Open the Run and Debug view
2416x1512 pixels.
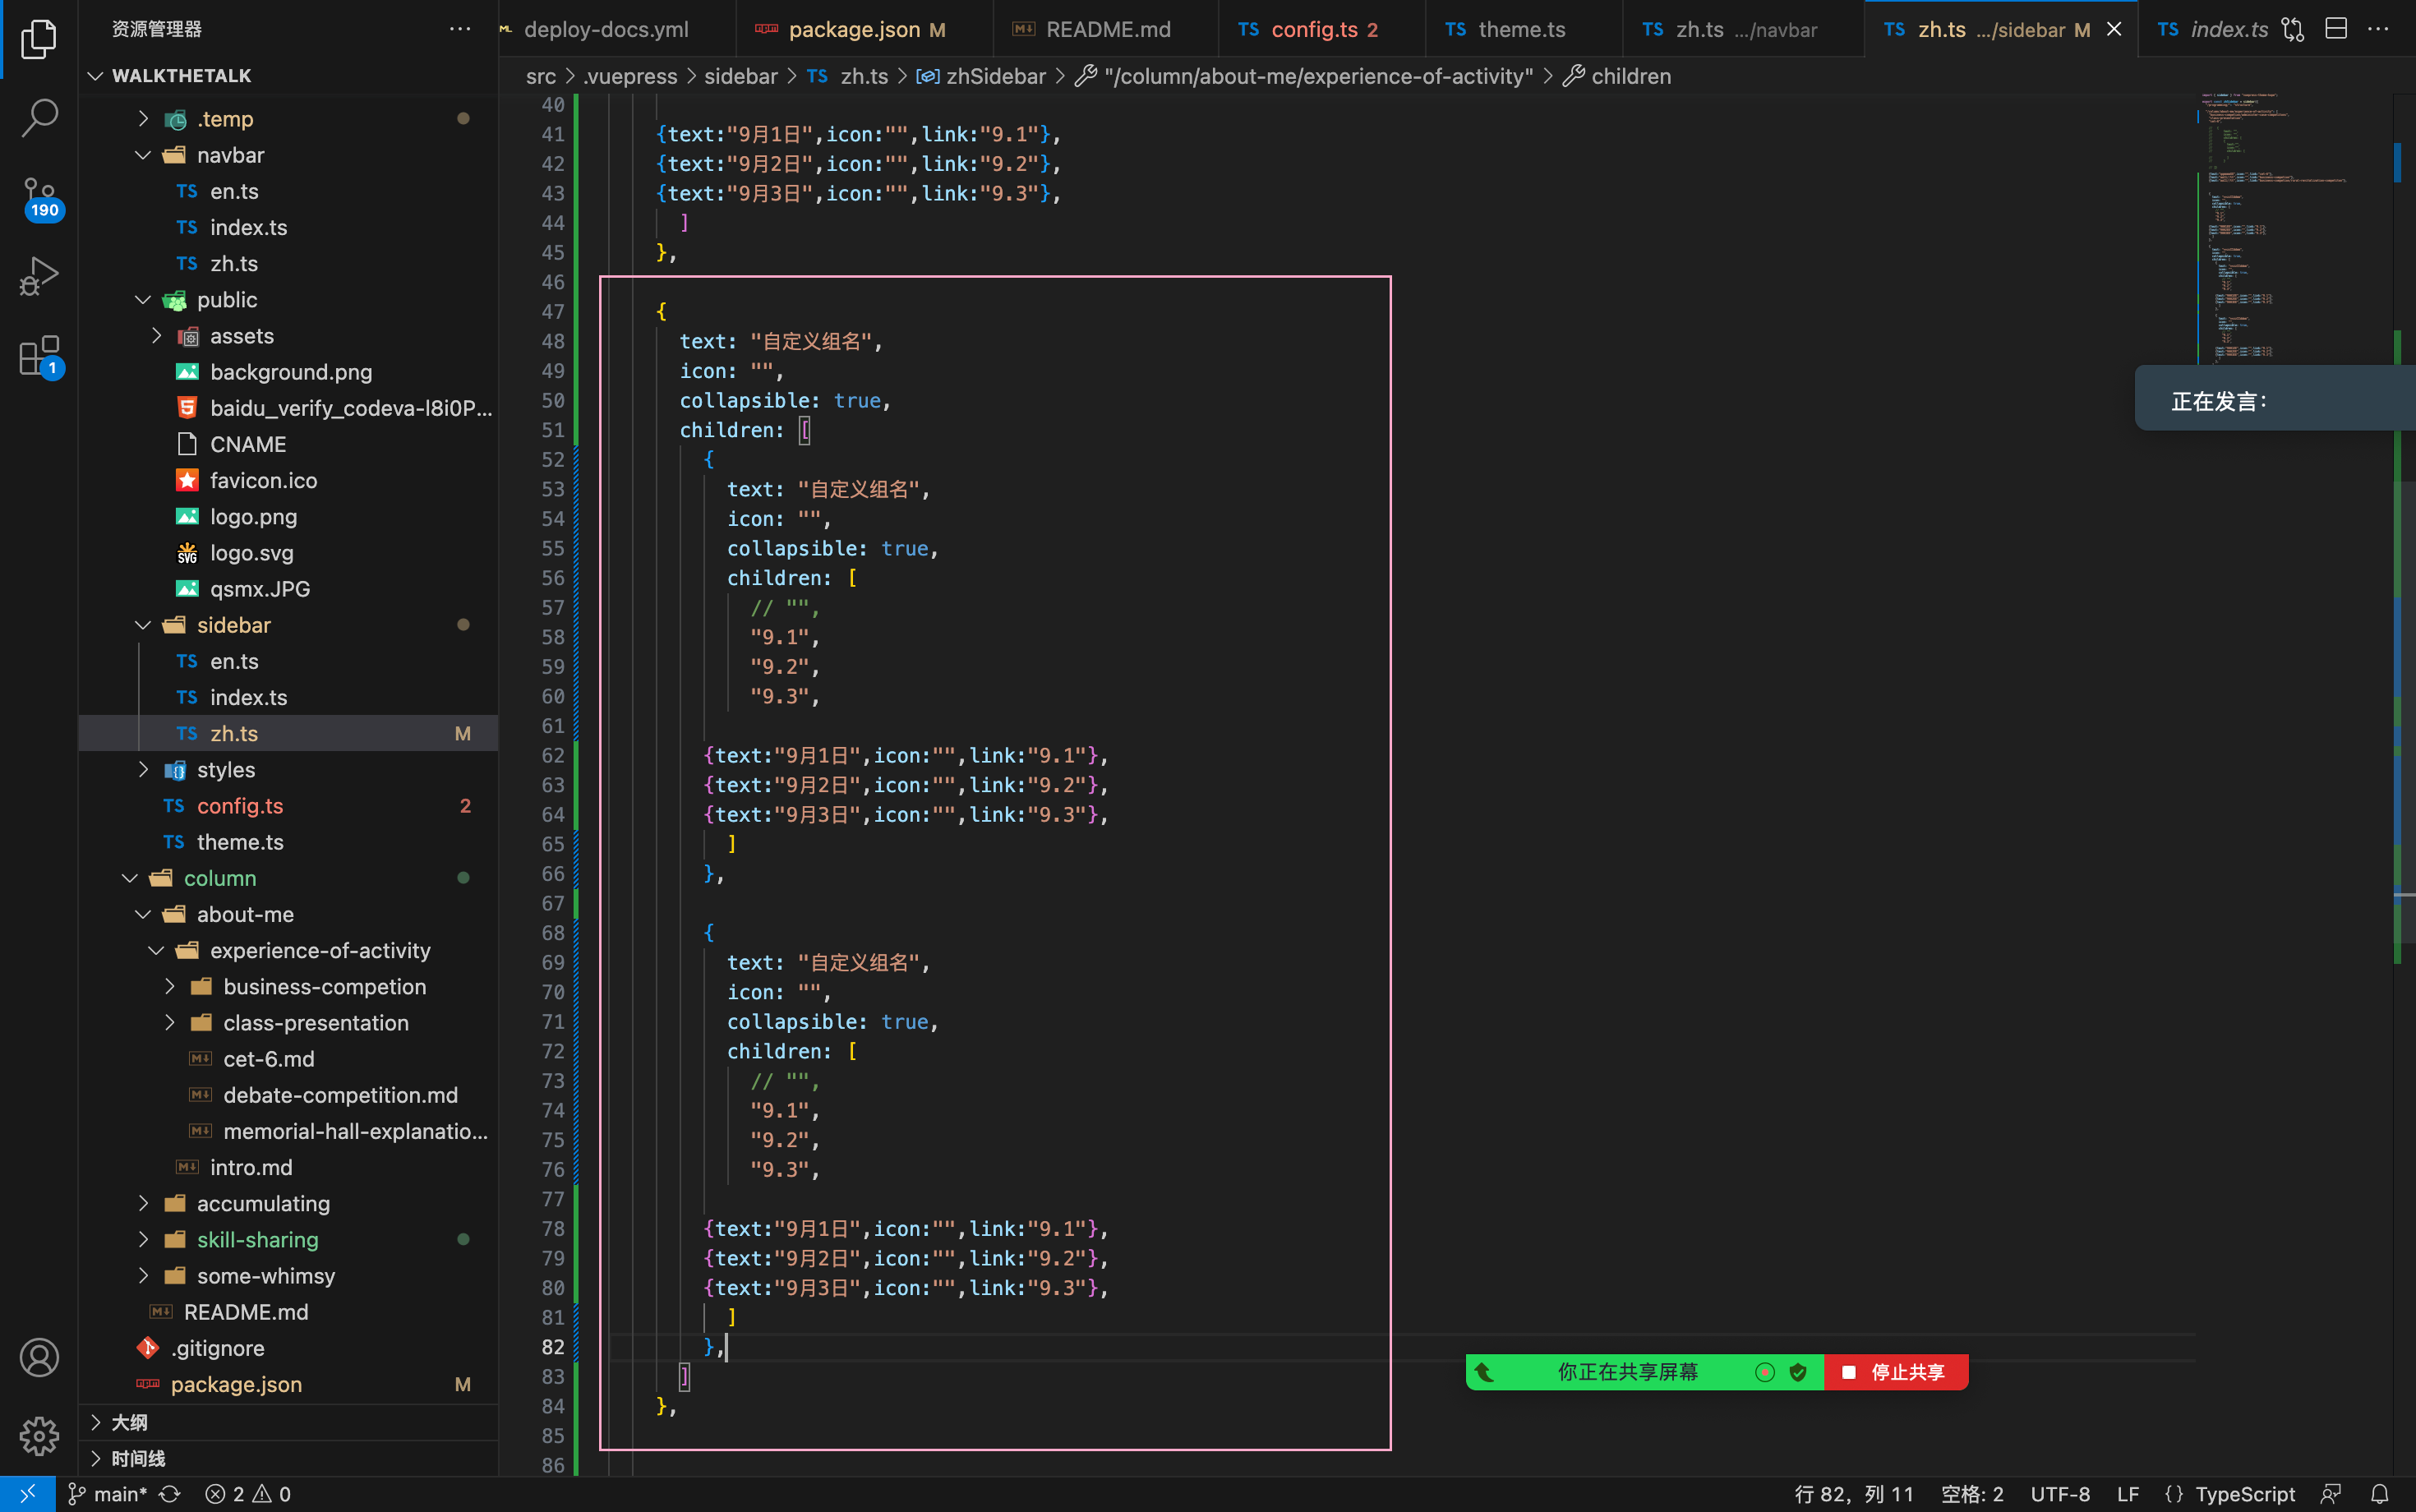[39, 276]
